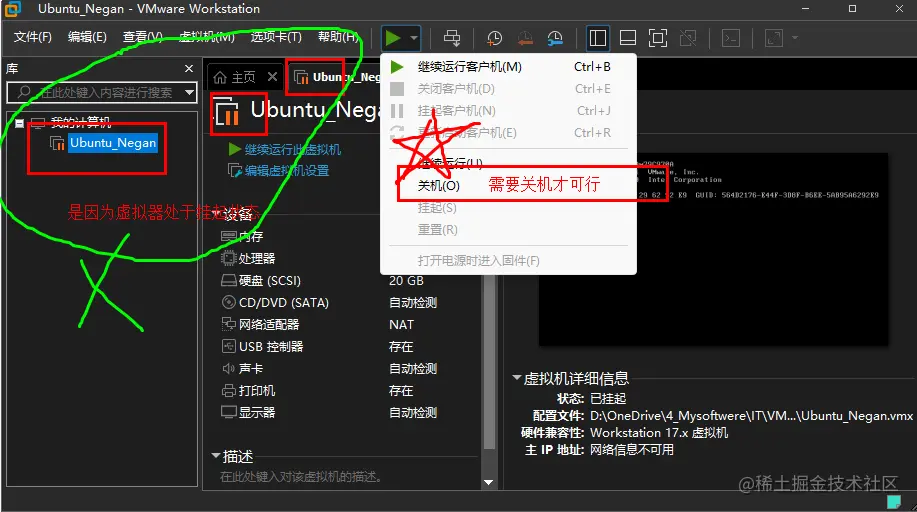Open the console view icon
The width and height of the screenshot is (917, 512).
pos(731,38)
